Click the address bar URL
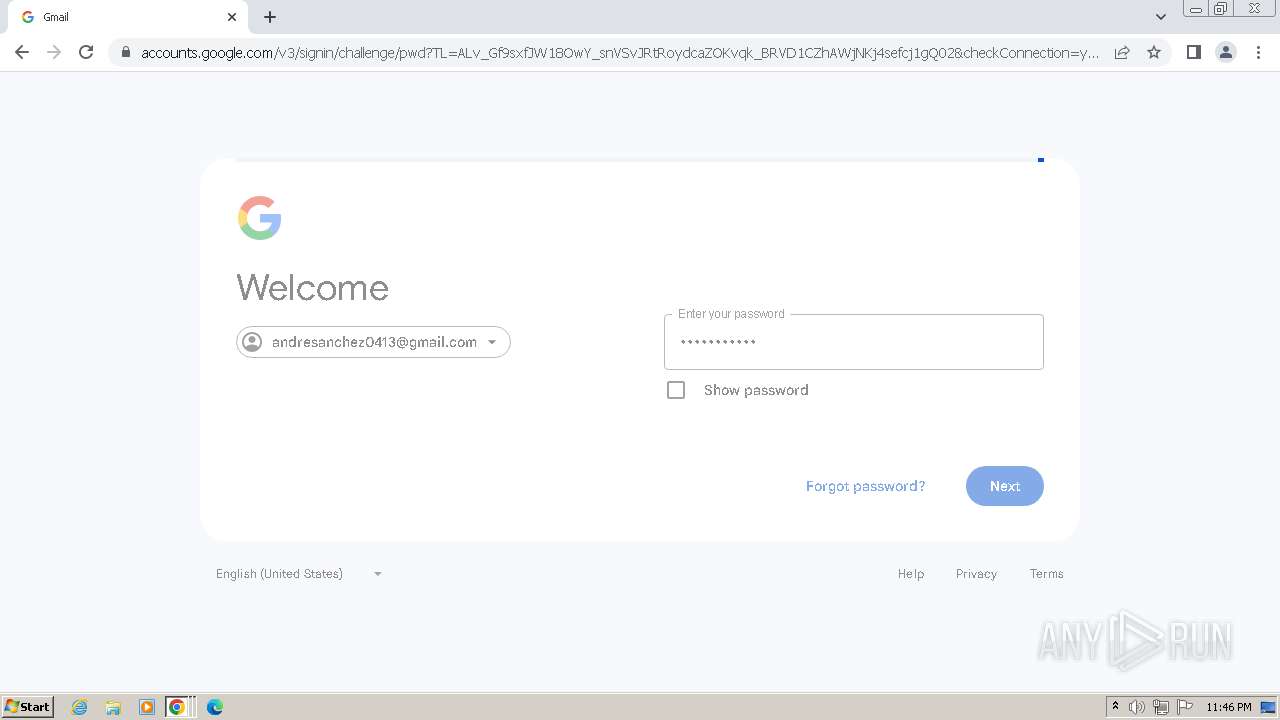The image size is (1280, 720). click(620, 52)
